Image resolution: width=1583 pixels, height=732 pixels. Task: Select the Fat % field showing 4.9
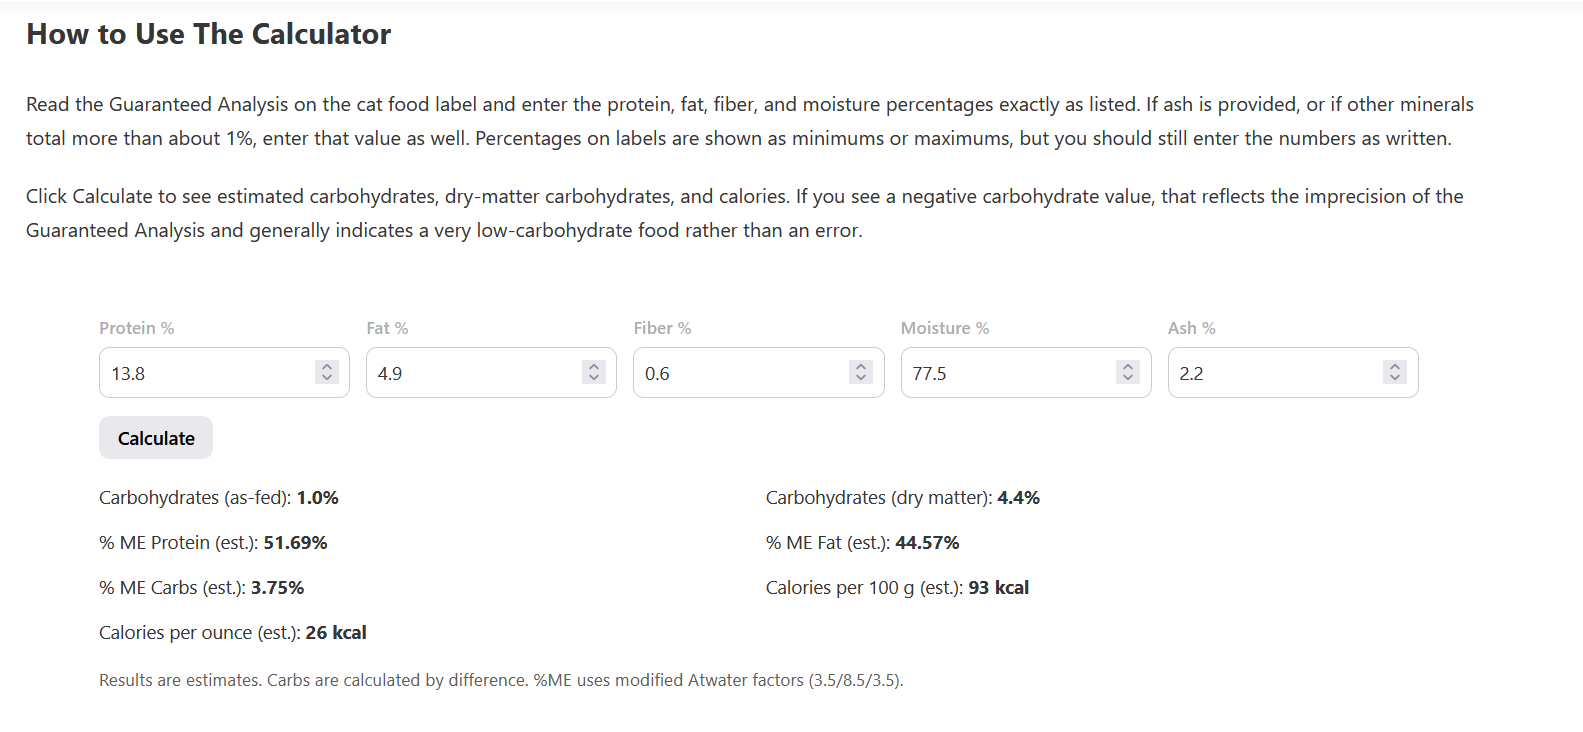(x=472, y=373)
